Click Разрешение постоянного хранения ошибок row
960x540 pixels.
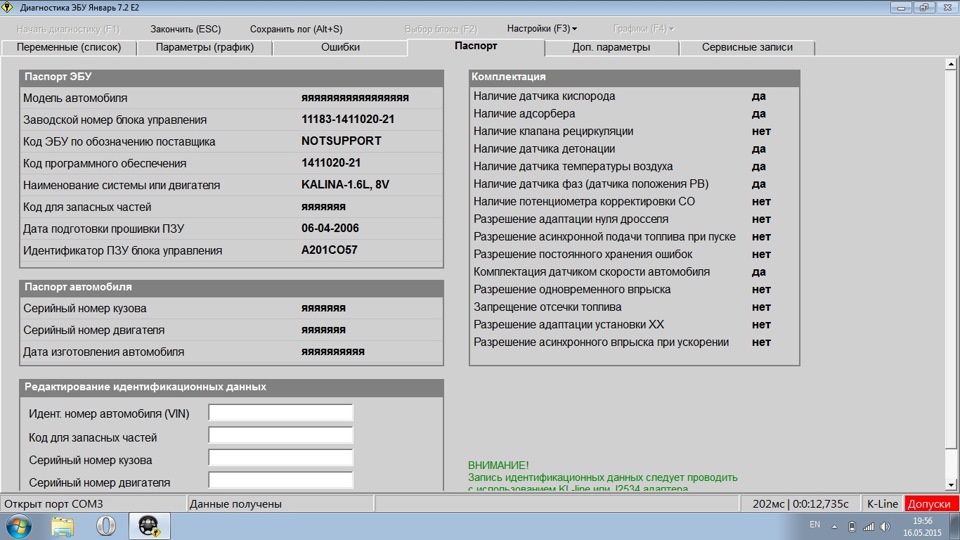[x=634, y=254]
